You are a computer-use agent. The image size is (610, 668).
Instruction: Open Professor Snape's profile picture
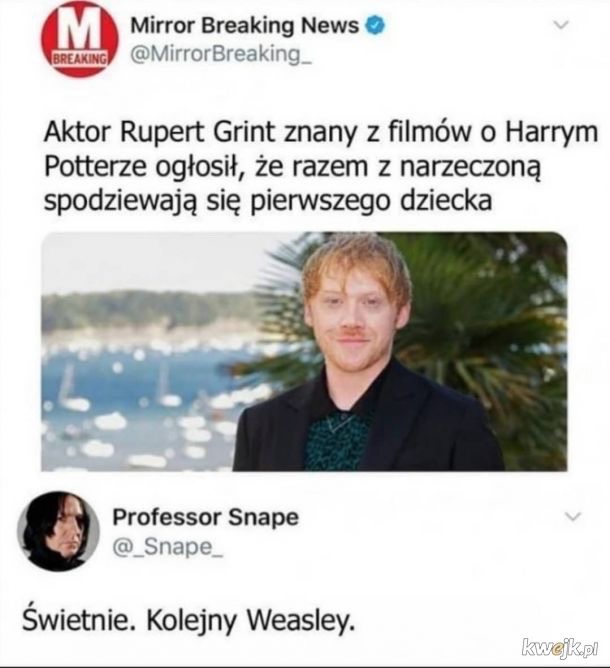58,531
